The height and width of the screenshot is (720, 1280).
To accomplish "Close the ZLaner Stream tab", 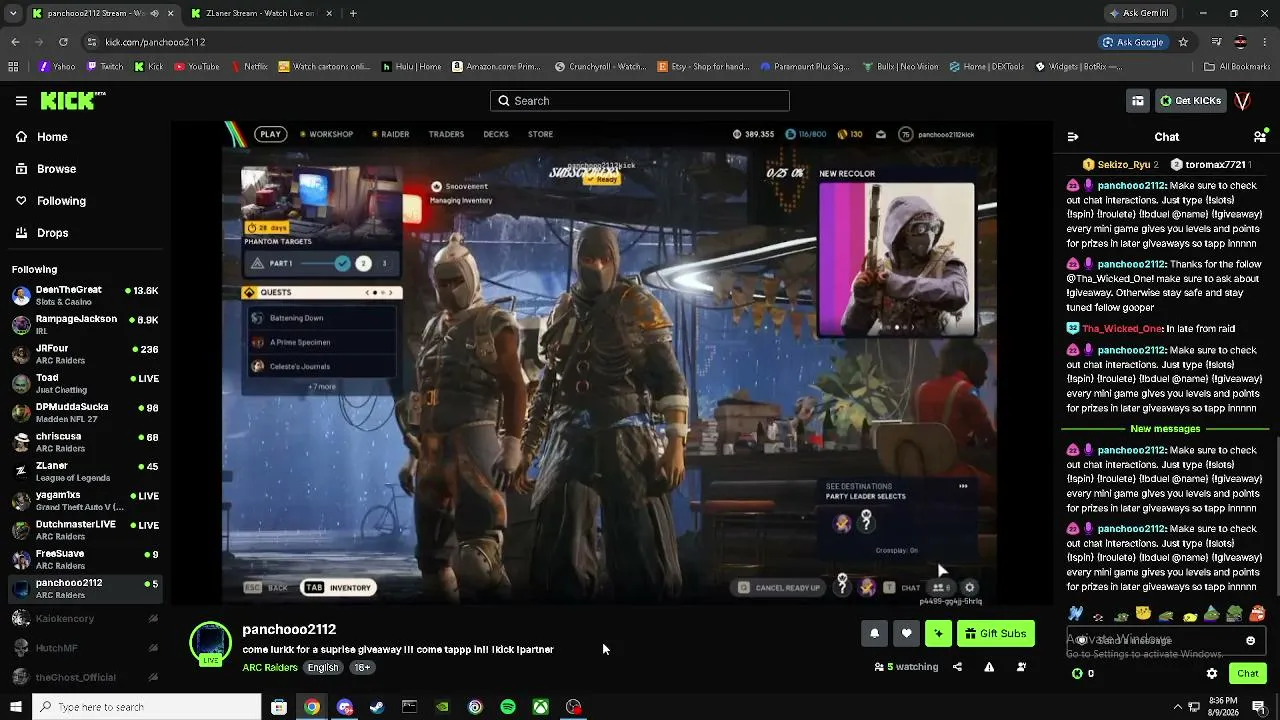I will tap(329, 13).
